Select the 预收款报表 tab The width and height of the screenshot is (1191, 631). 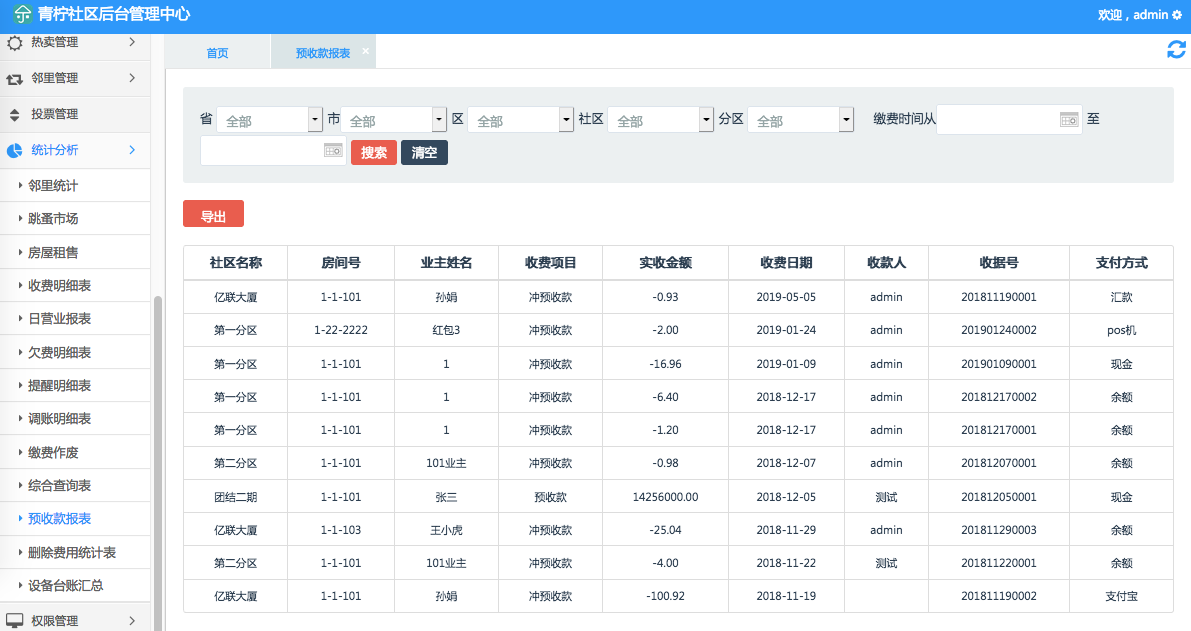click(x=323, y=52)
